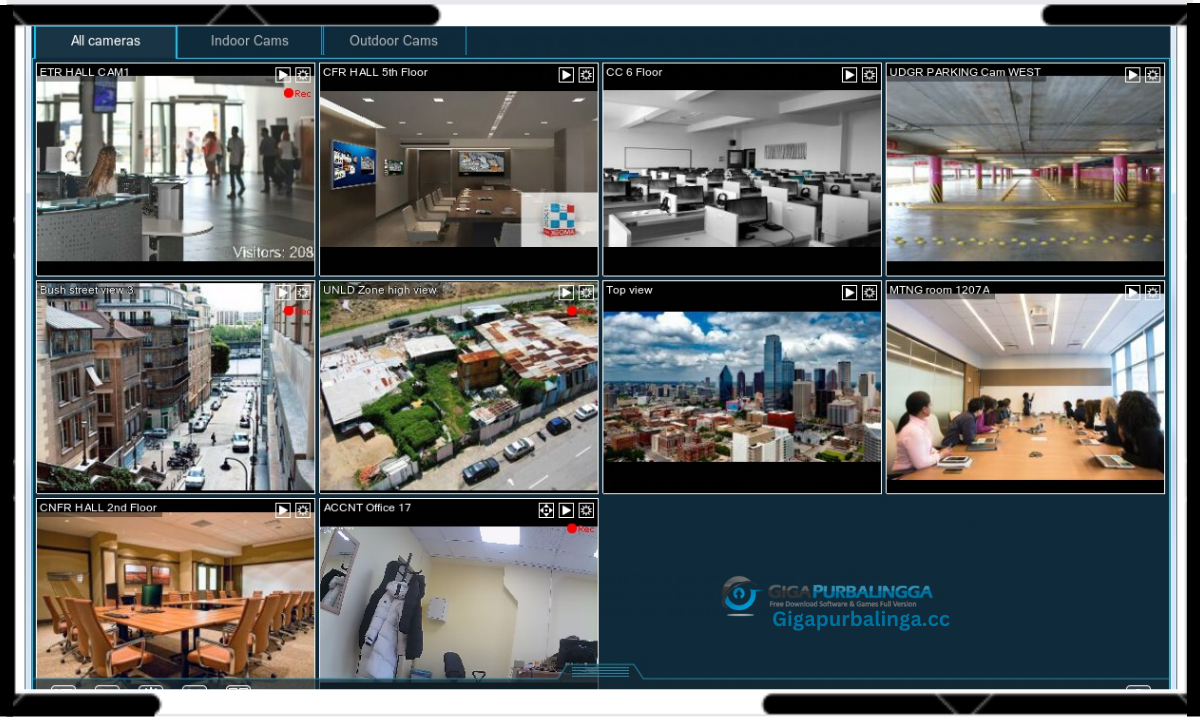Open settings for ETR HALL CAM1
The width and height of the screenshot is (1200, 720).
(303, 75)
